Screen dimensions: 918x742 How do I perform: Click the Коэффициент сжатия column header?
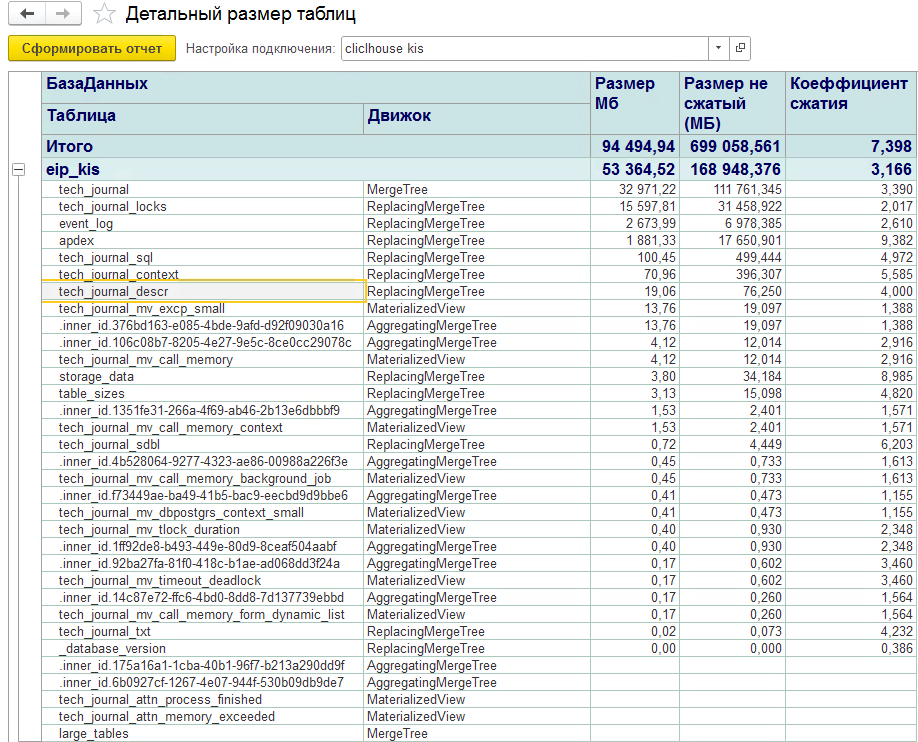(x=848, y=93)
